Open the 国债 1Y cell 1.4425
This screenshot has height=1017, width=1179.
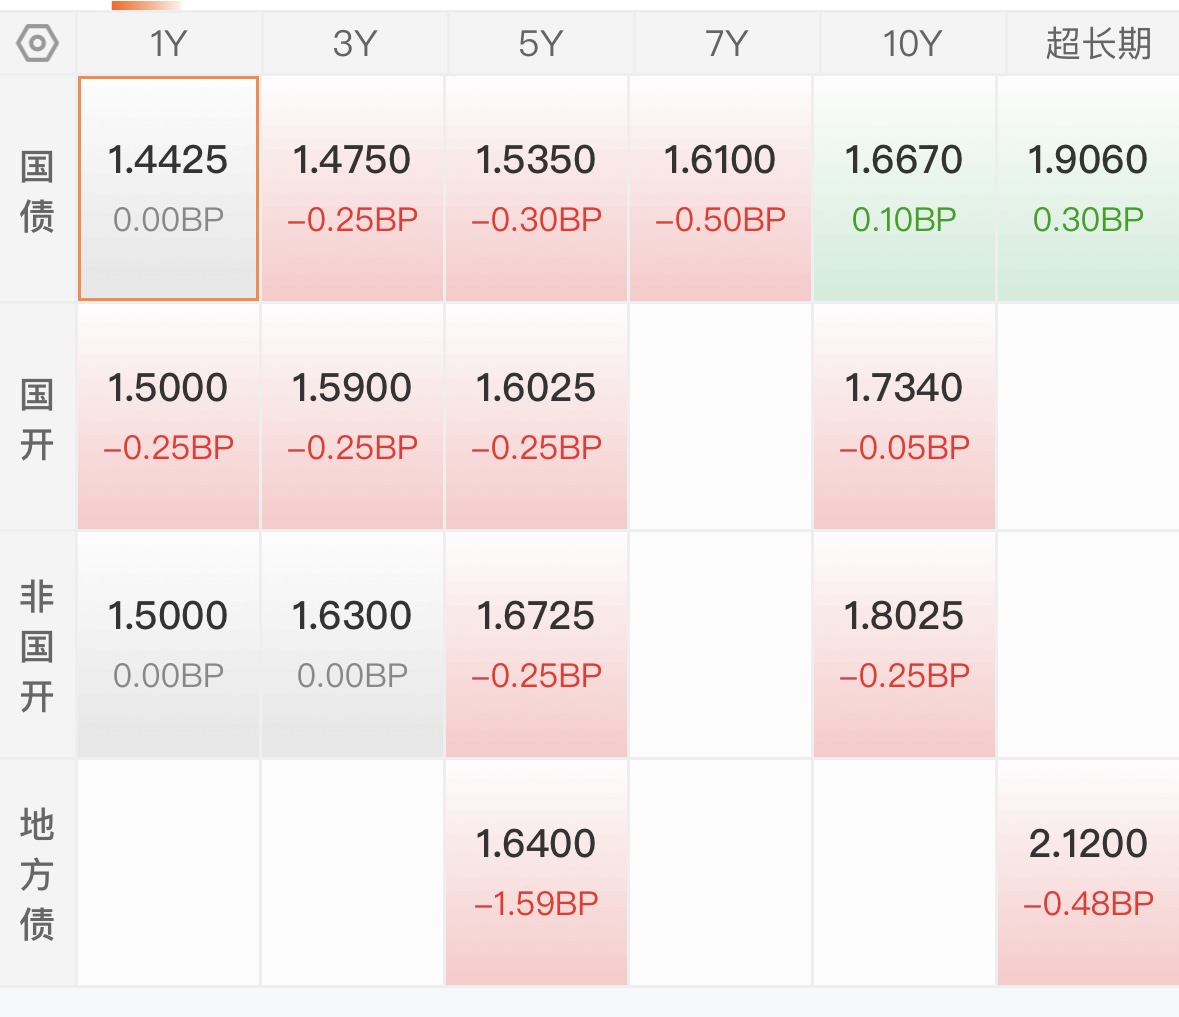(168, 188)
